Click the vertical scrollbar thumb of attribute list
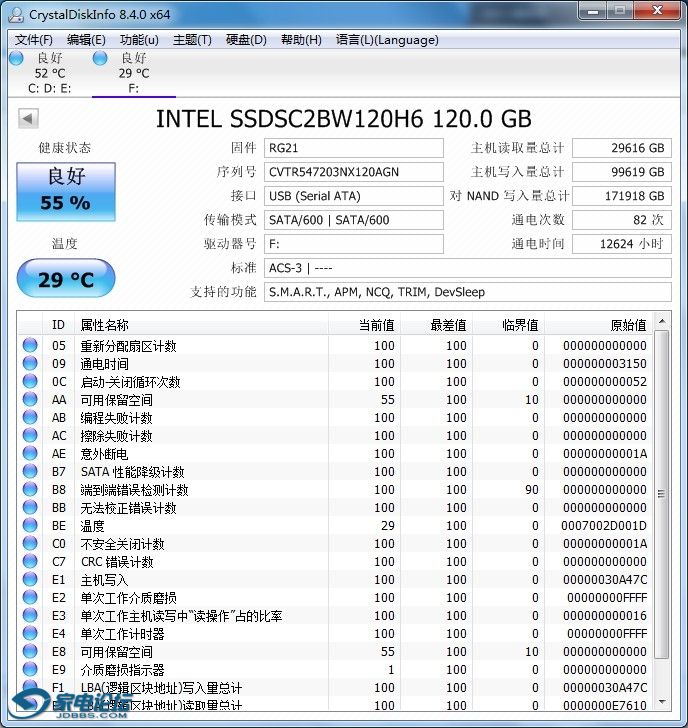Image resolution: width=688 pixels, height=728 pixels. point(662,494)
